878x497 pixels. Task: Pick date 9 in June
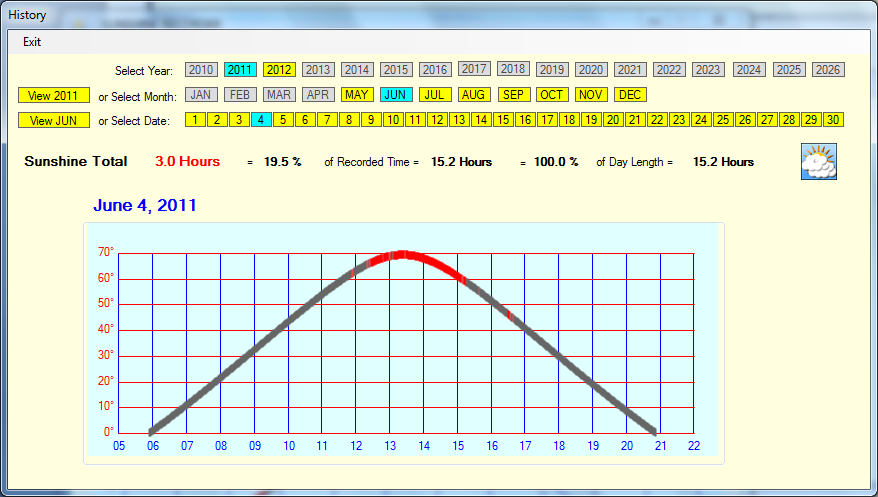coord(371,119)
